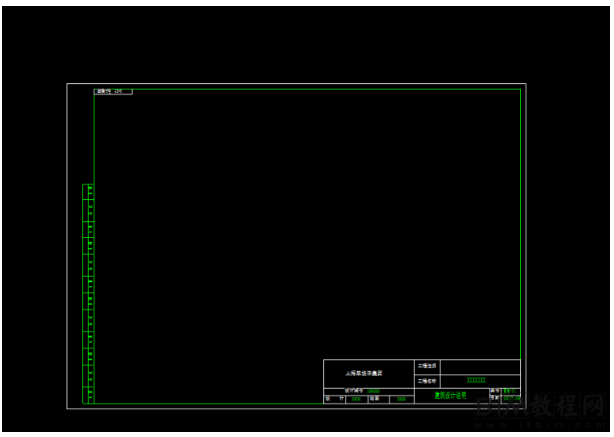
Task: Select green inner frame top-right corner
Action: pyautogui.click(x=520, y=90)
